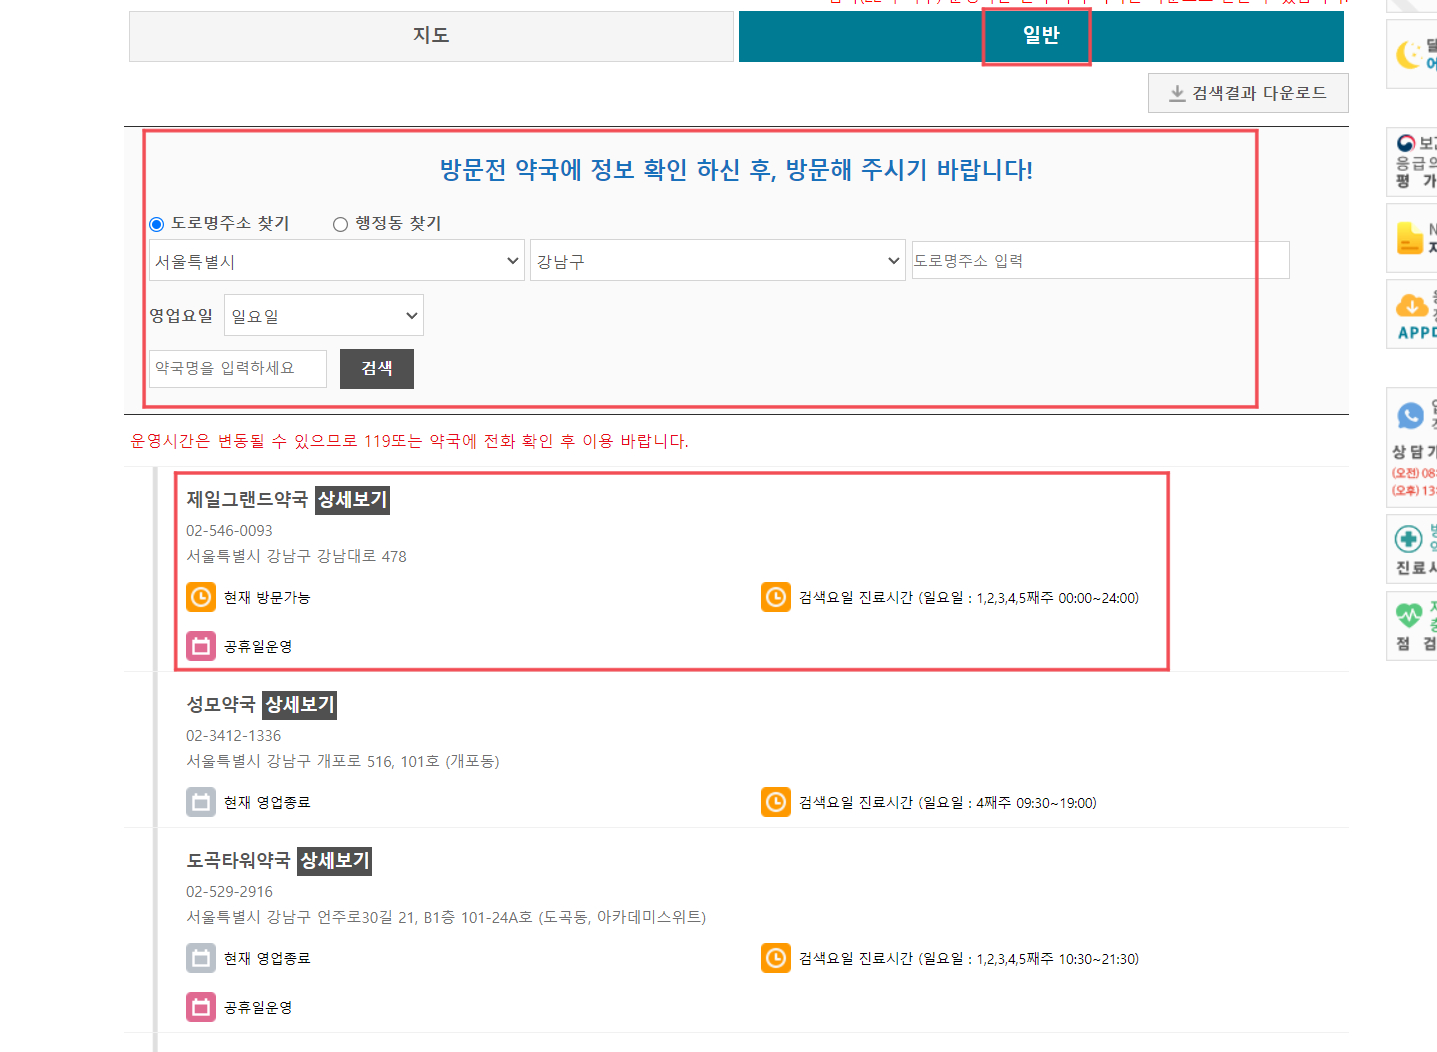Click the pink 공휴일운영 icon under 도곡타워약국

pos(201,1007)
